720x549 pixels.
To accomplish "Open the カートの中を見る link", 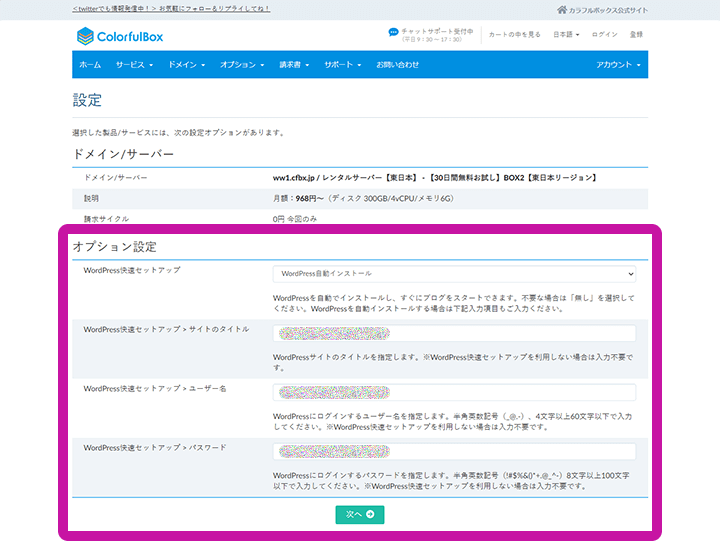I will click(x=512, y=34).
